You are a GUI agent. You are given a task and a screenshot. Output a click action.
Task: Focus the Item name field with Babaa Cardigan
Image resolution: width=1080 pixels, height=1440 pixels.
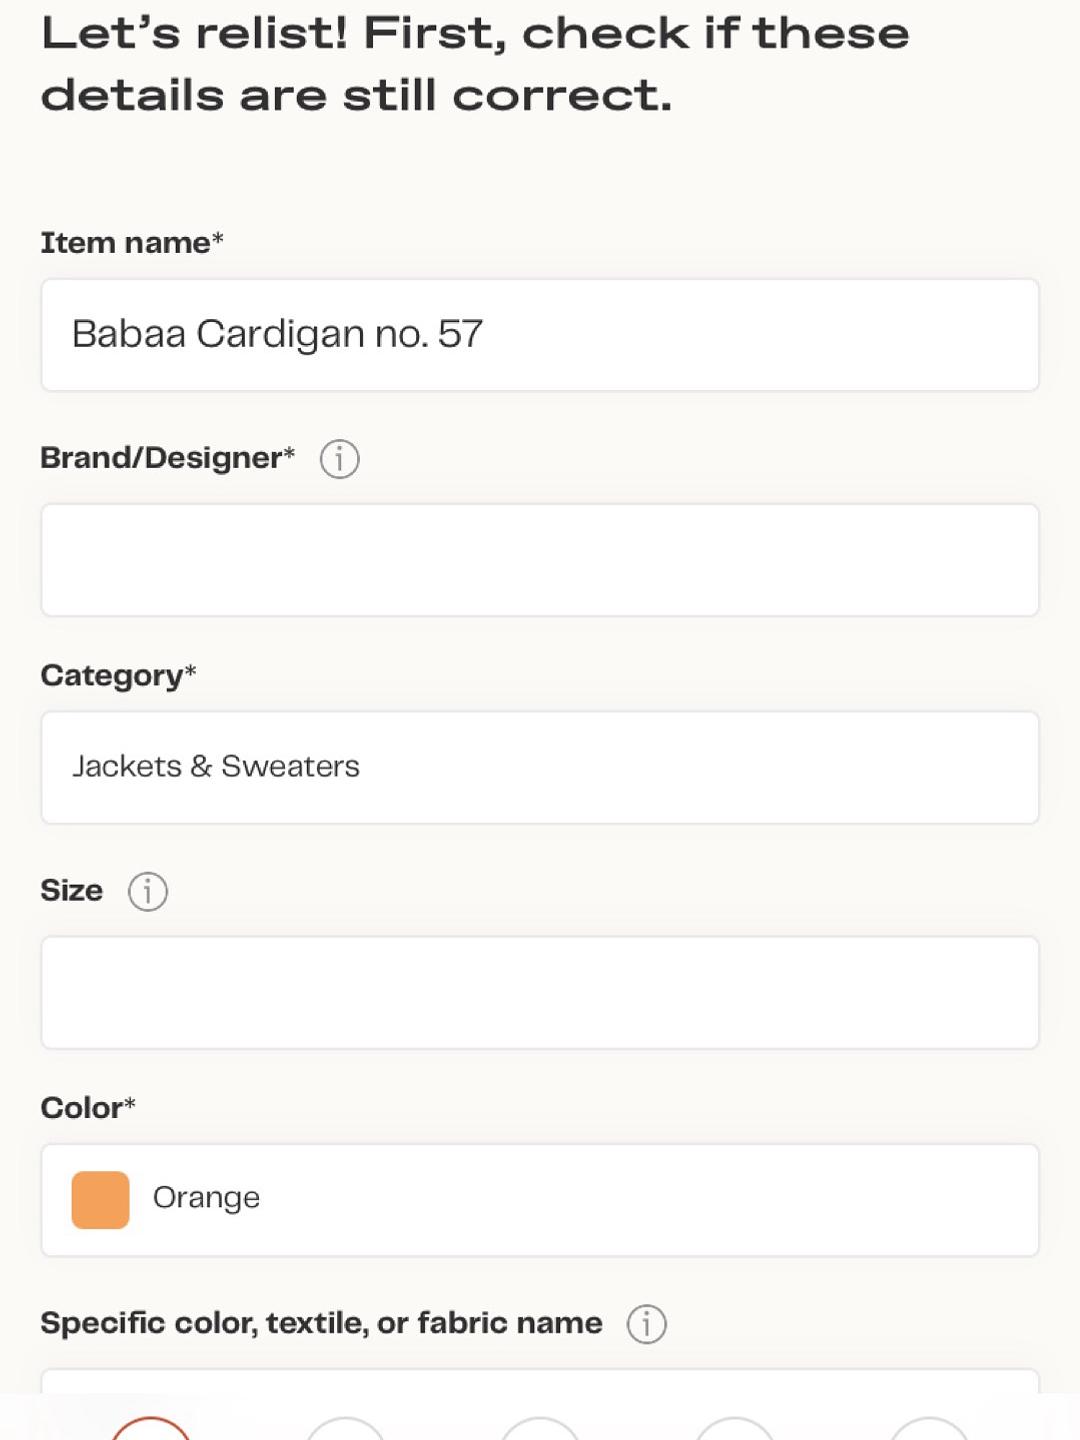[540, 335]
